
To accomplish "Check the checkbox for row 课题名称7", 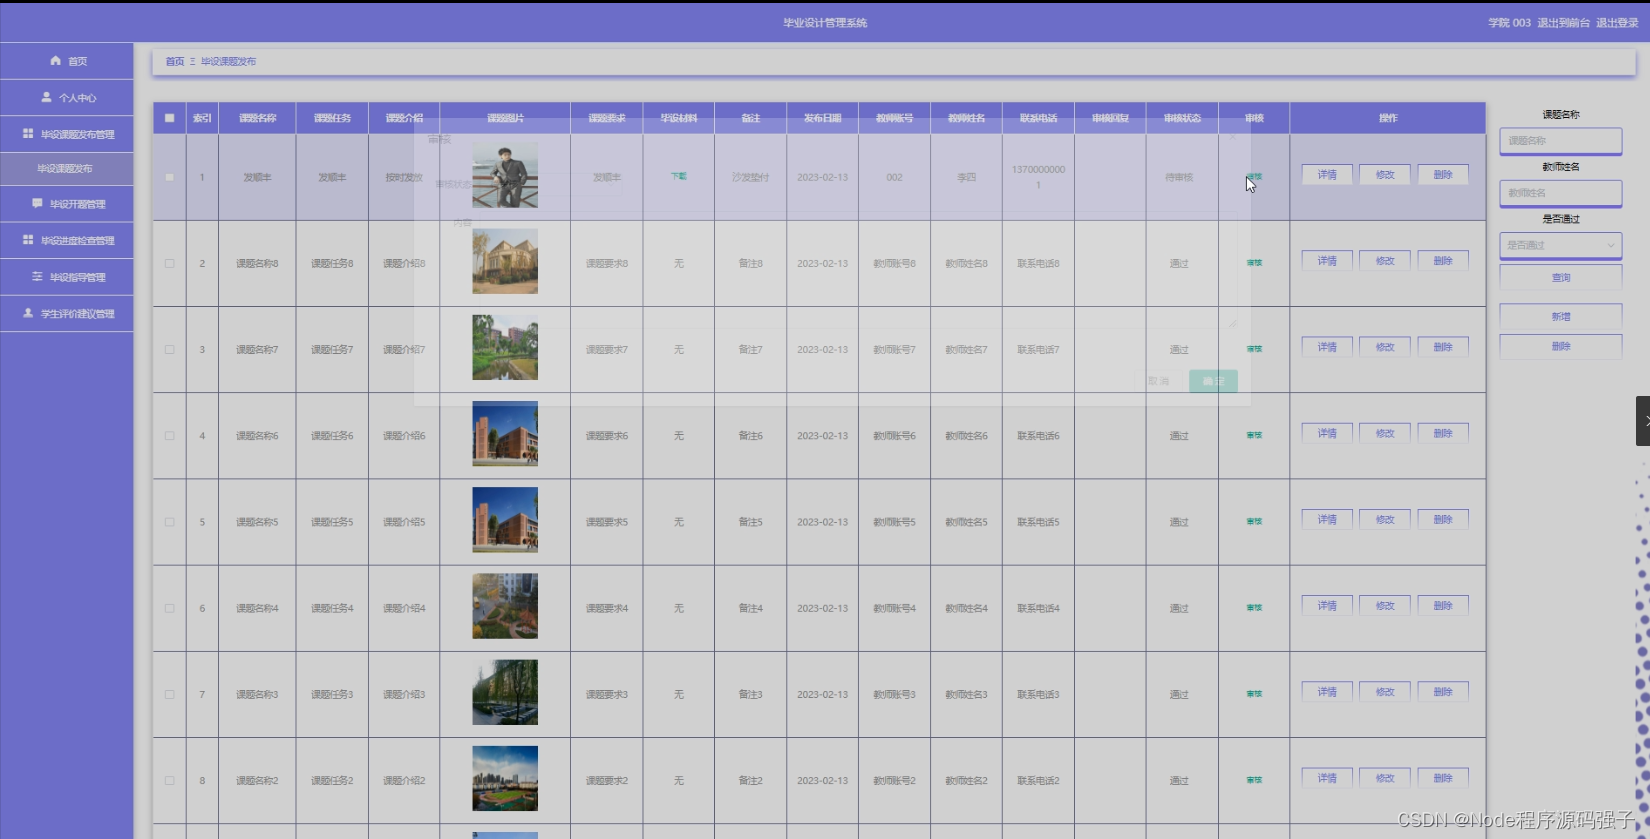I will click(169, 349).
